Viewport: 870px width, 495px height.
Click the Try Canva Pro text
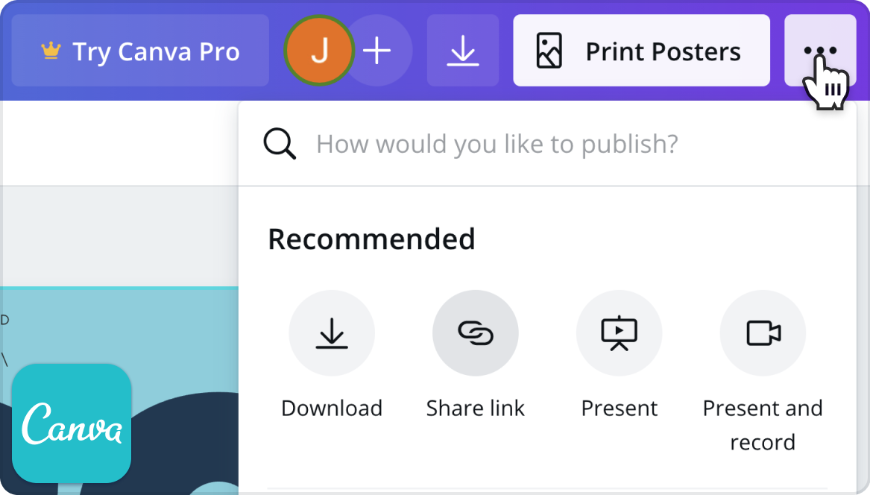tap(156, 51)
